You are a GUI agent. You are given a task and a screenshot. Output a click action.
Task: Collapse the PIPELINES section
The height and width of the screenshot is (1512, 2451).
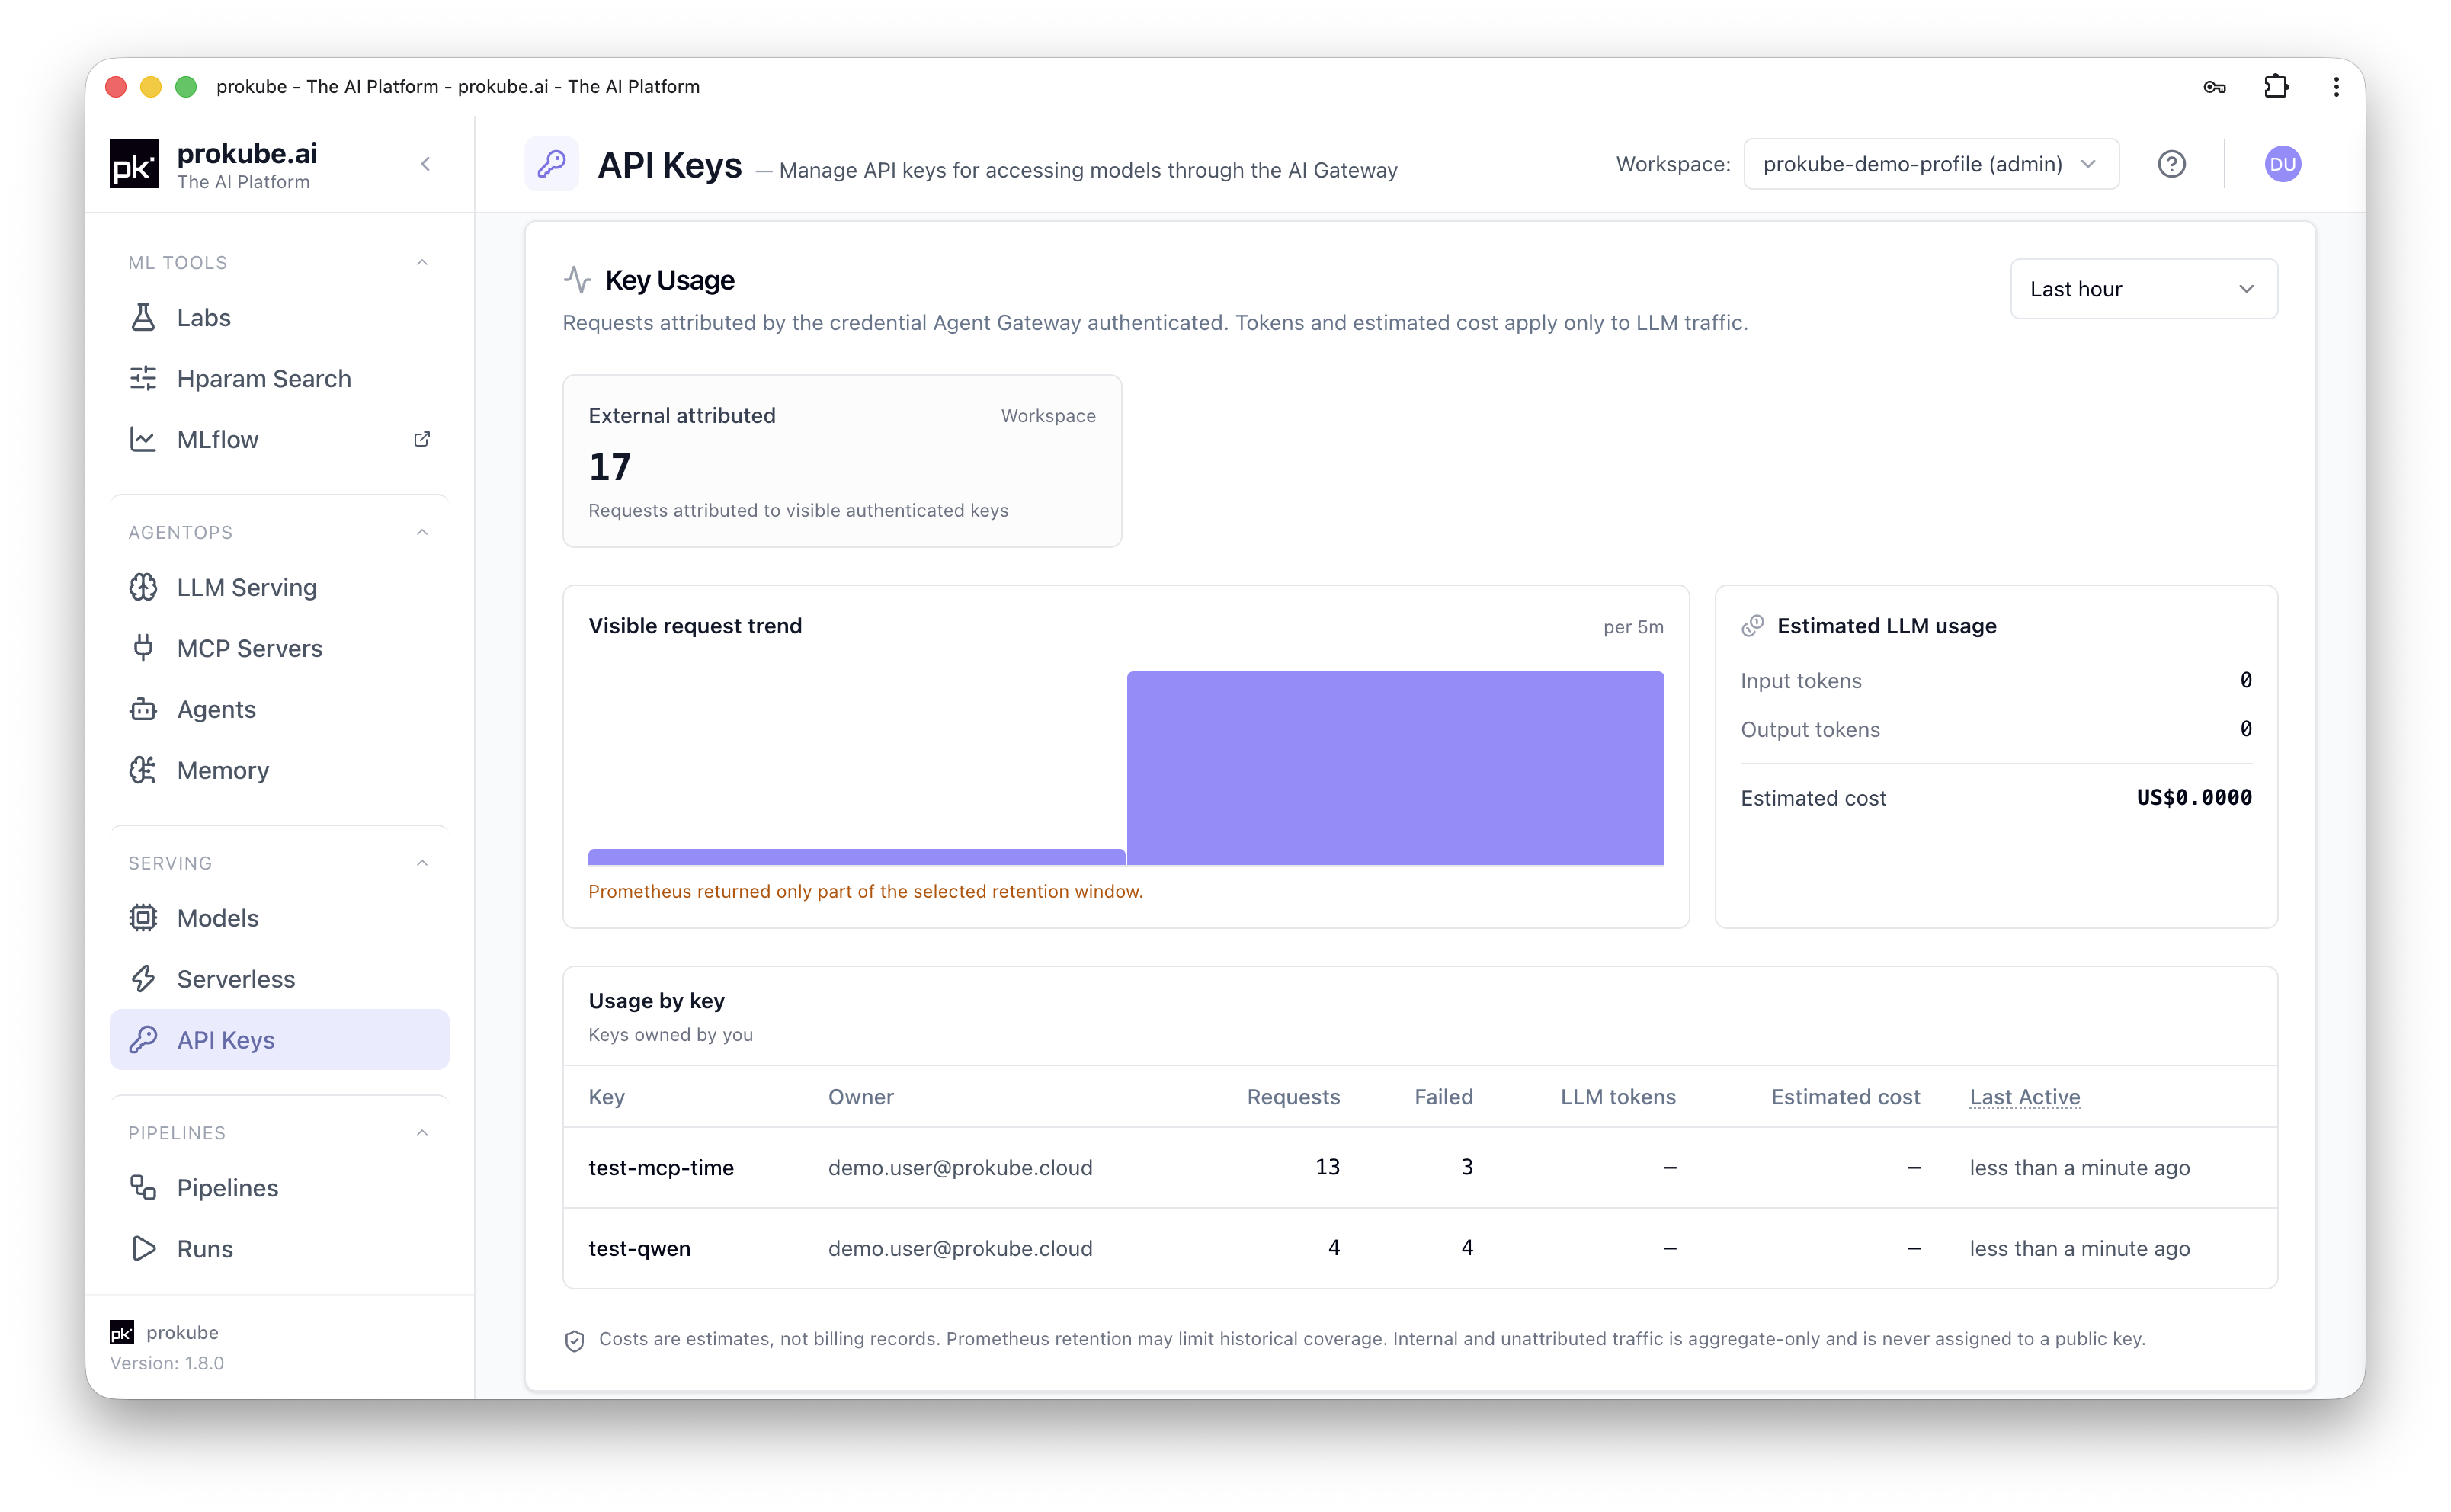coord(422,1133)
